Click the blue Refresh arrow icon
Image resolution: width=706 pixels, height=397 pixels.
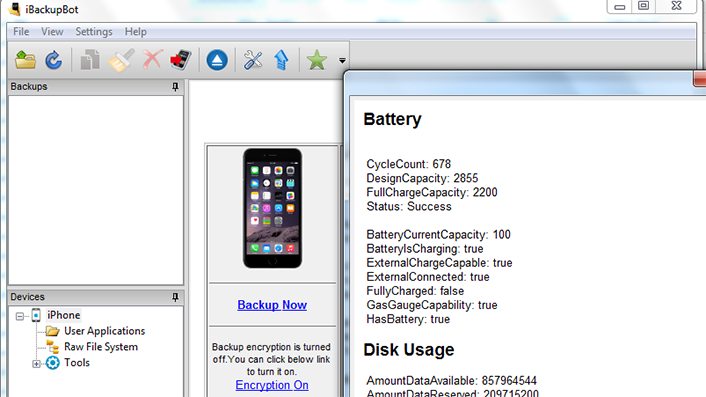point(54,60)
